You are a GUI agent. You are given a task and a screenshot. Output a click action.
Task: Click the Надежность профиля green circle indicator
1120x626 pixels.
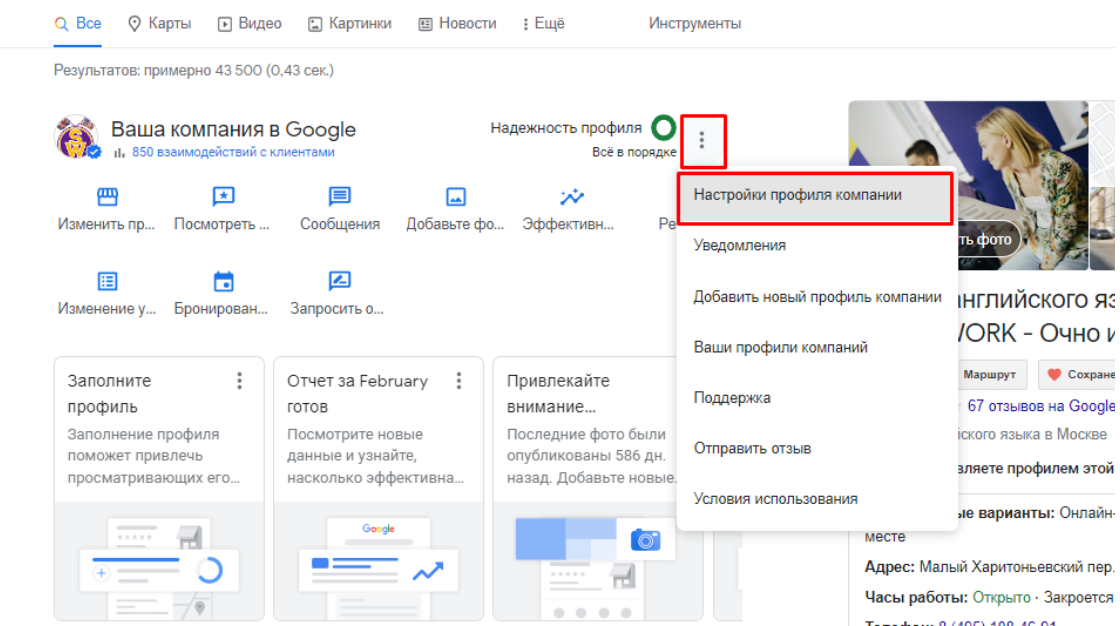point(664,128)
